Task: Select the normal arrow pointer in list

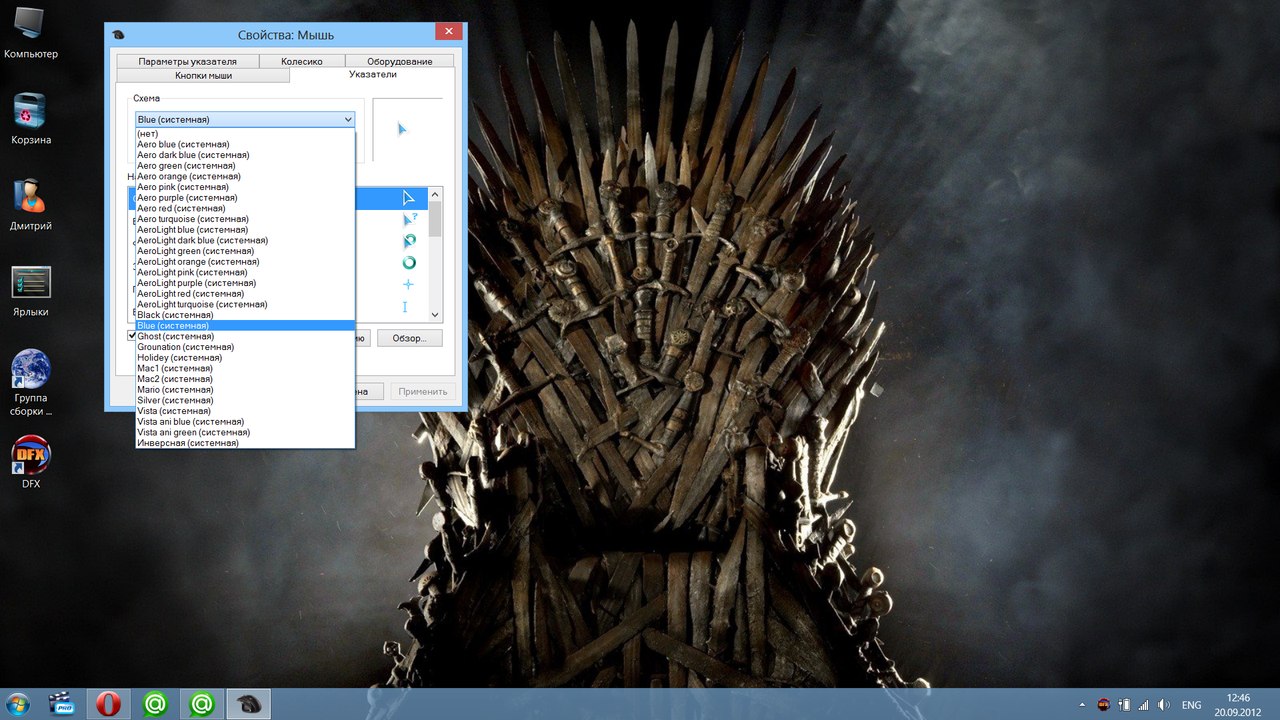Action: (408, 198)
